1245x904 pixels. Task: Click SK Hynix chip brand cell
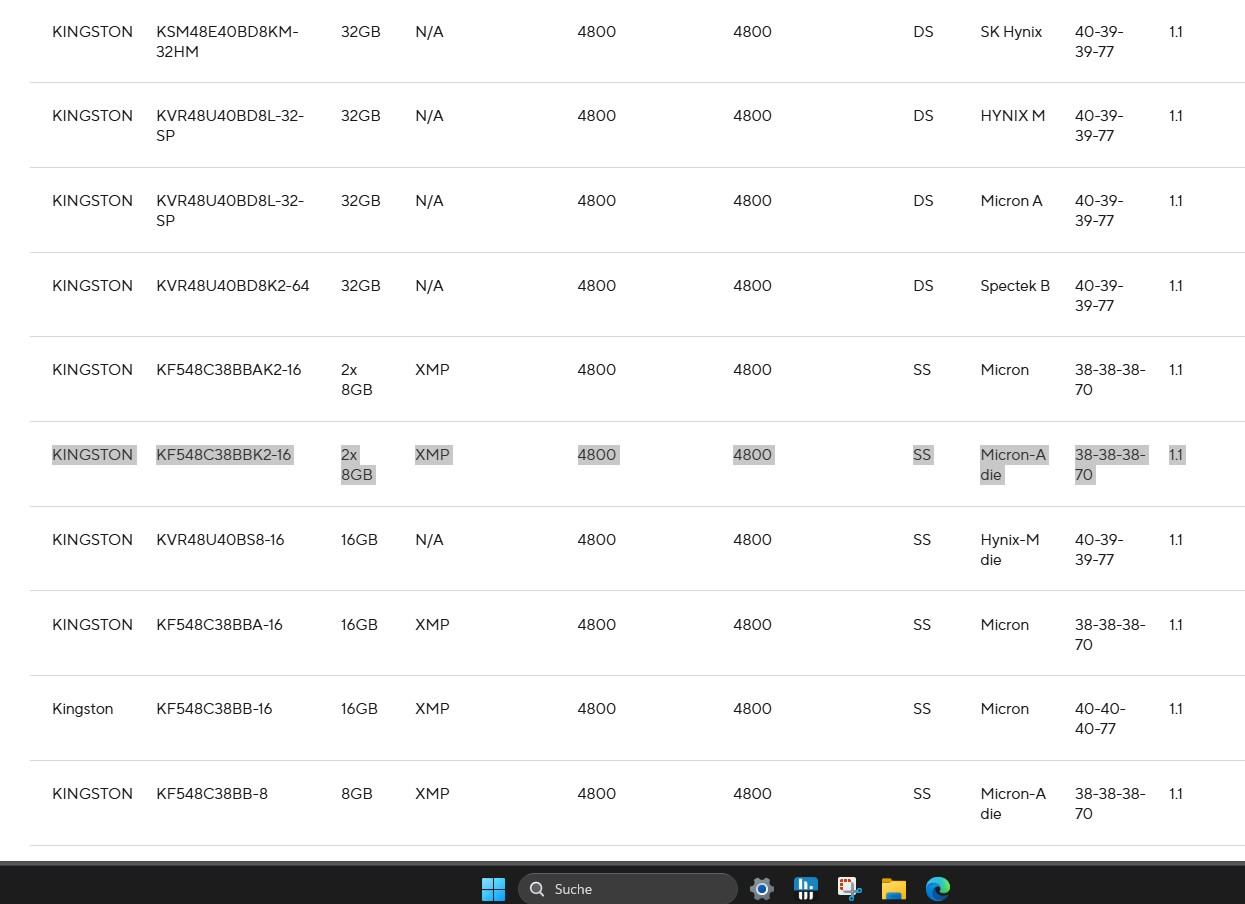click(x=1011, y=32)
